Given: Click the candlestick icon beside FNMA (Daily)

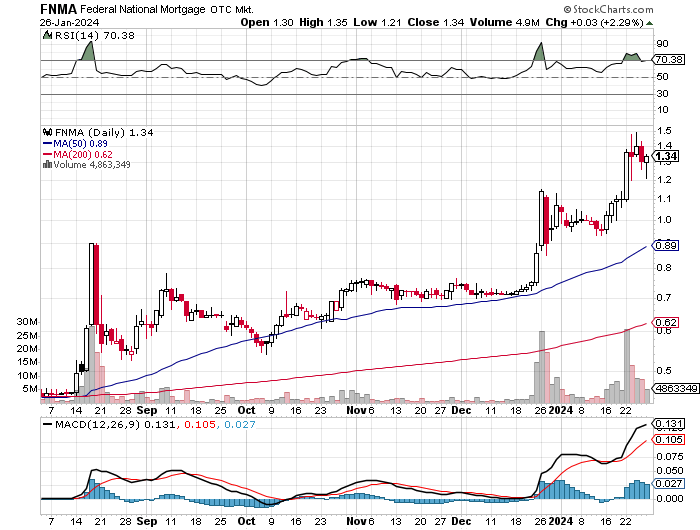Looking at the screenshot, I should click(47, 132).
